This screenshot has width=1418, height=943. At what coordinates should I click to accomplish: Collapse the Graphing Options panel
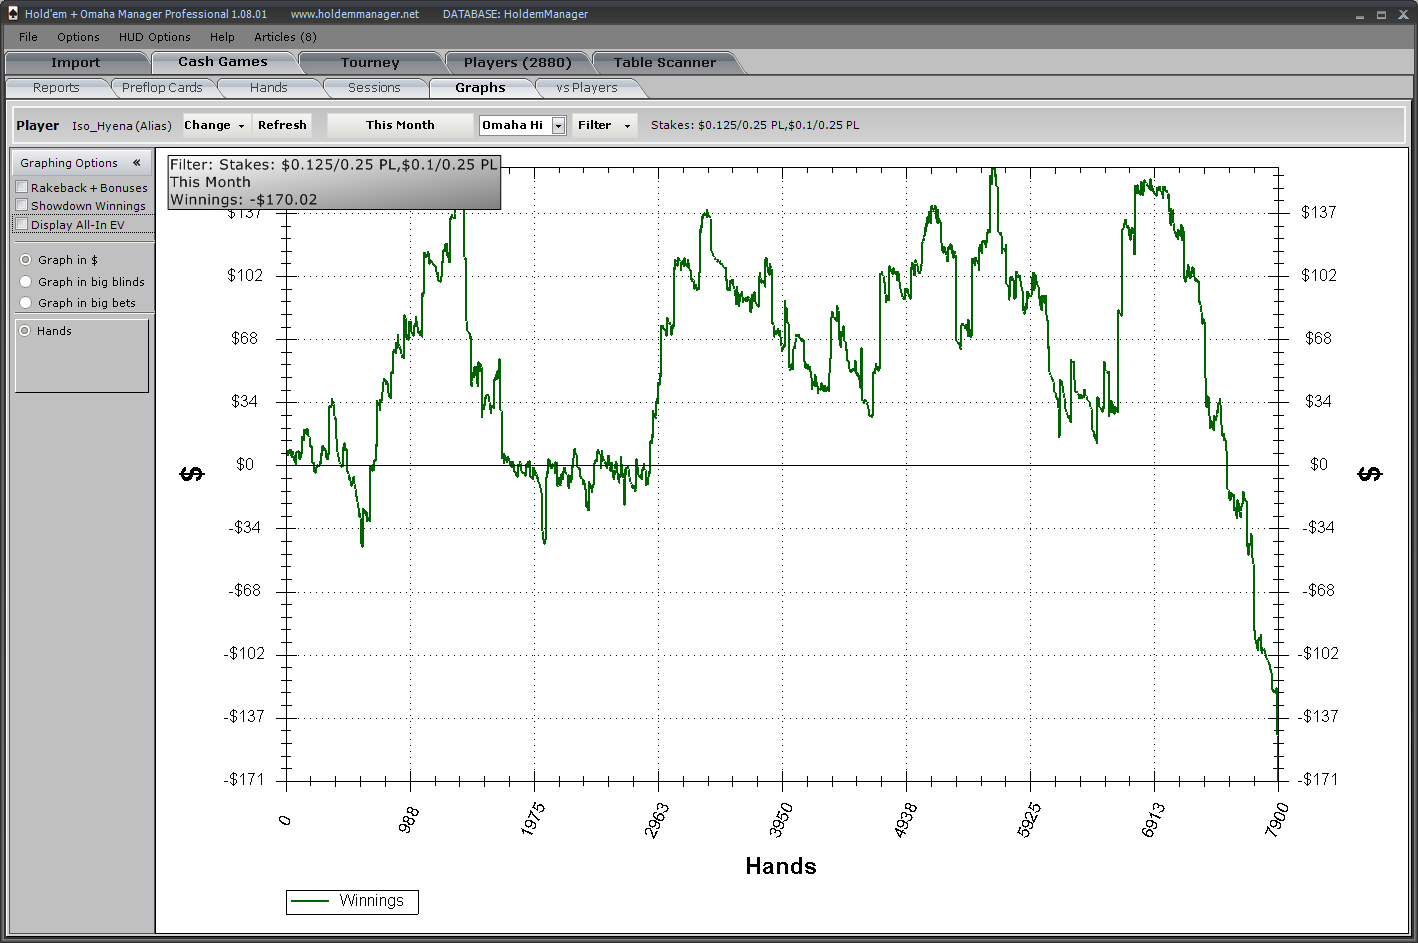point(136,163)
